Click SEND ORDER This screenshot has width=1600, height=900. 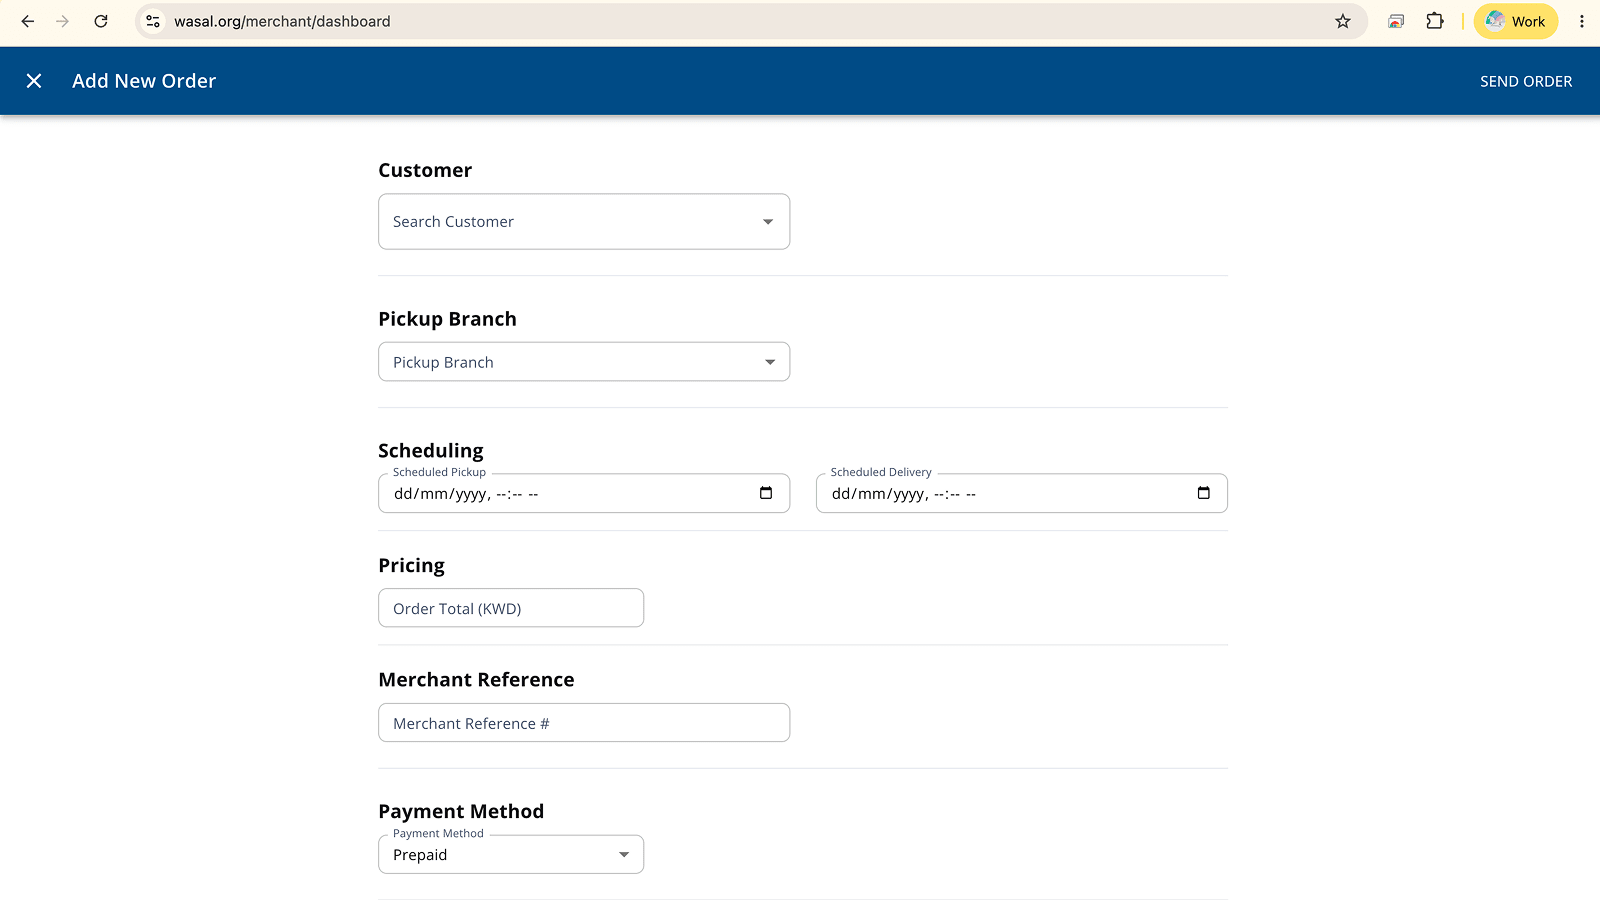(x=1526, y=81)
